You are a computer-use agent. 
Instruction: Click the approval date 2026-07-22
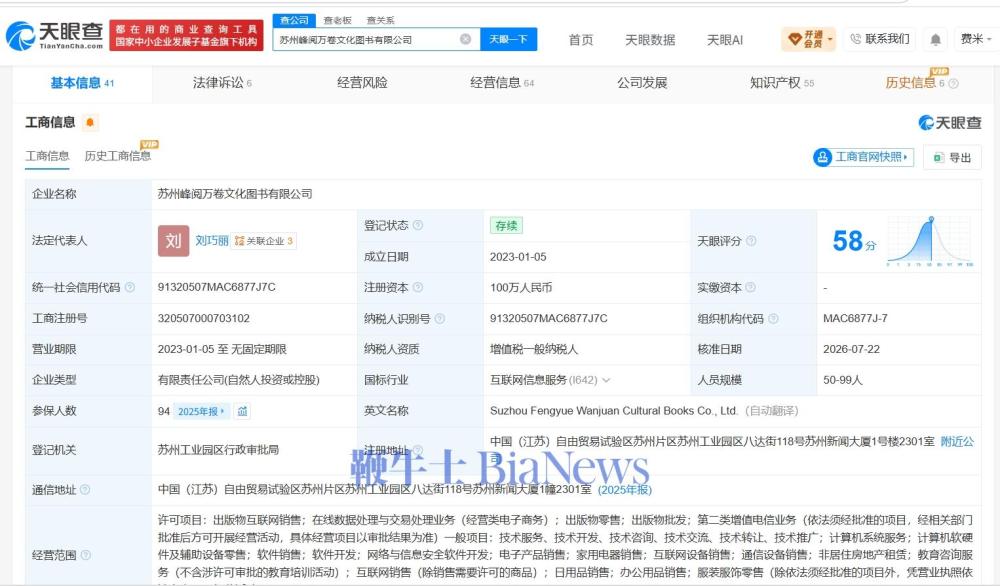[x=851, y=349]
